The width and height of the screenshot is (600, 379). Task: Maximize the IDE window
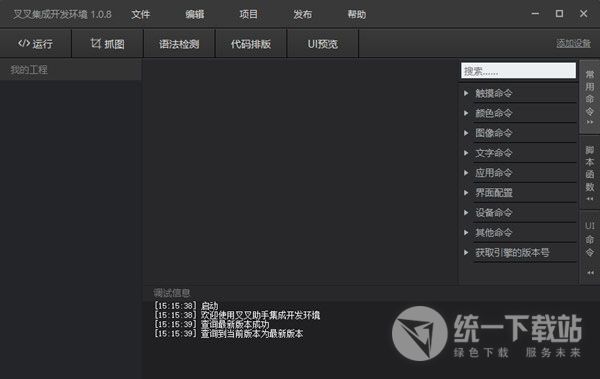[x=559, y=14]
